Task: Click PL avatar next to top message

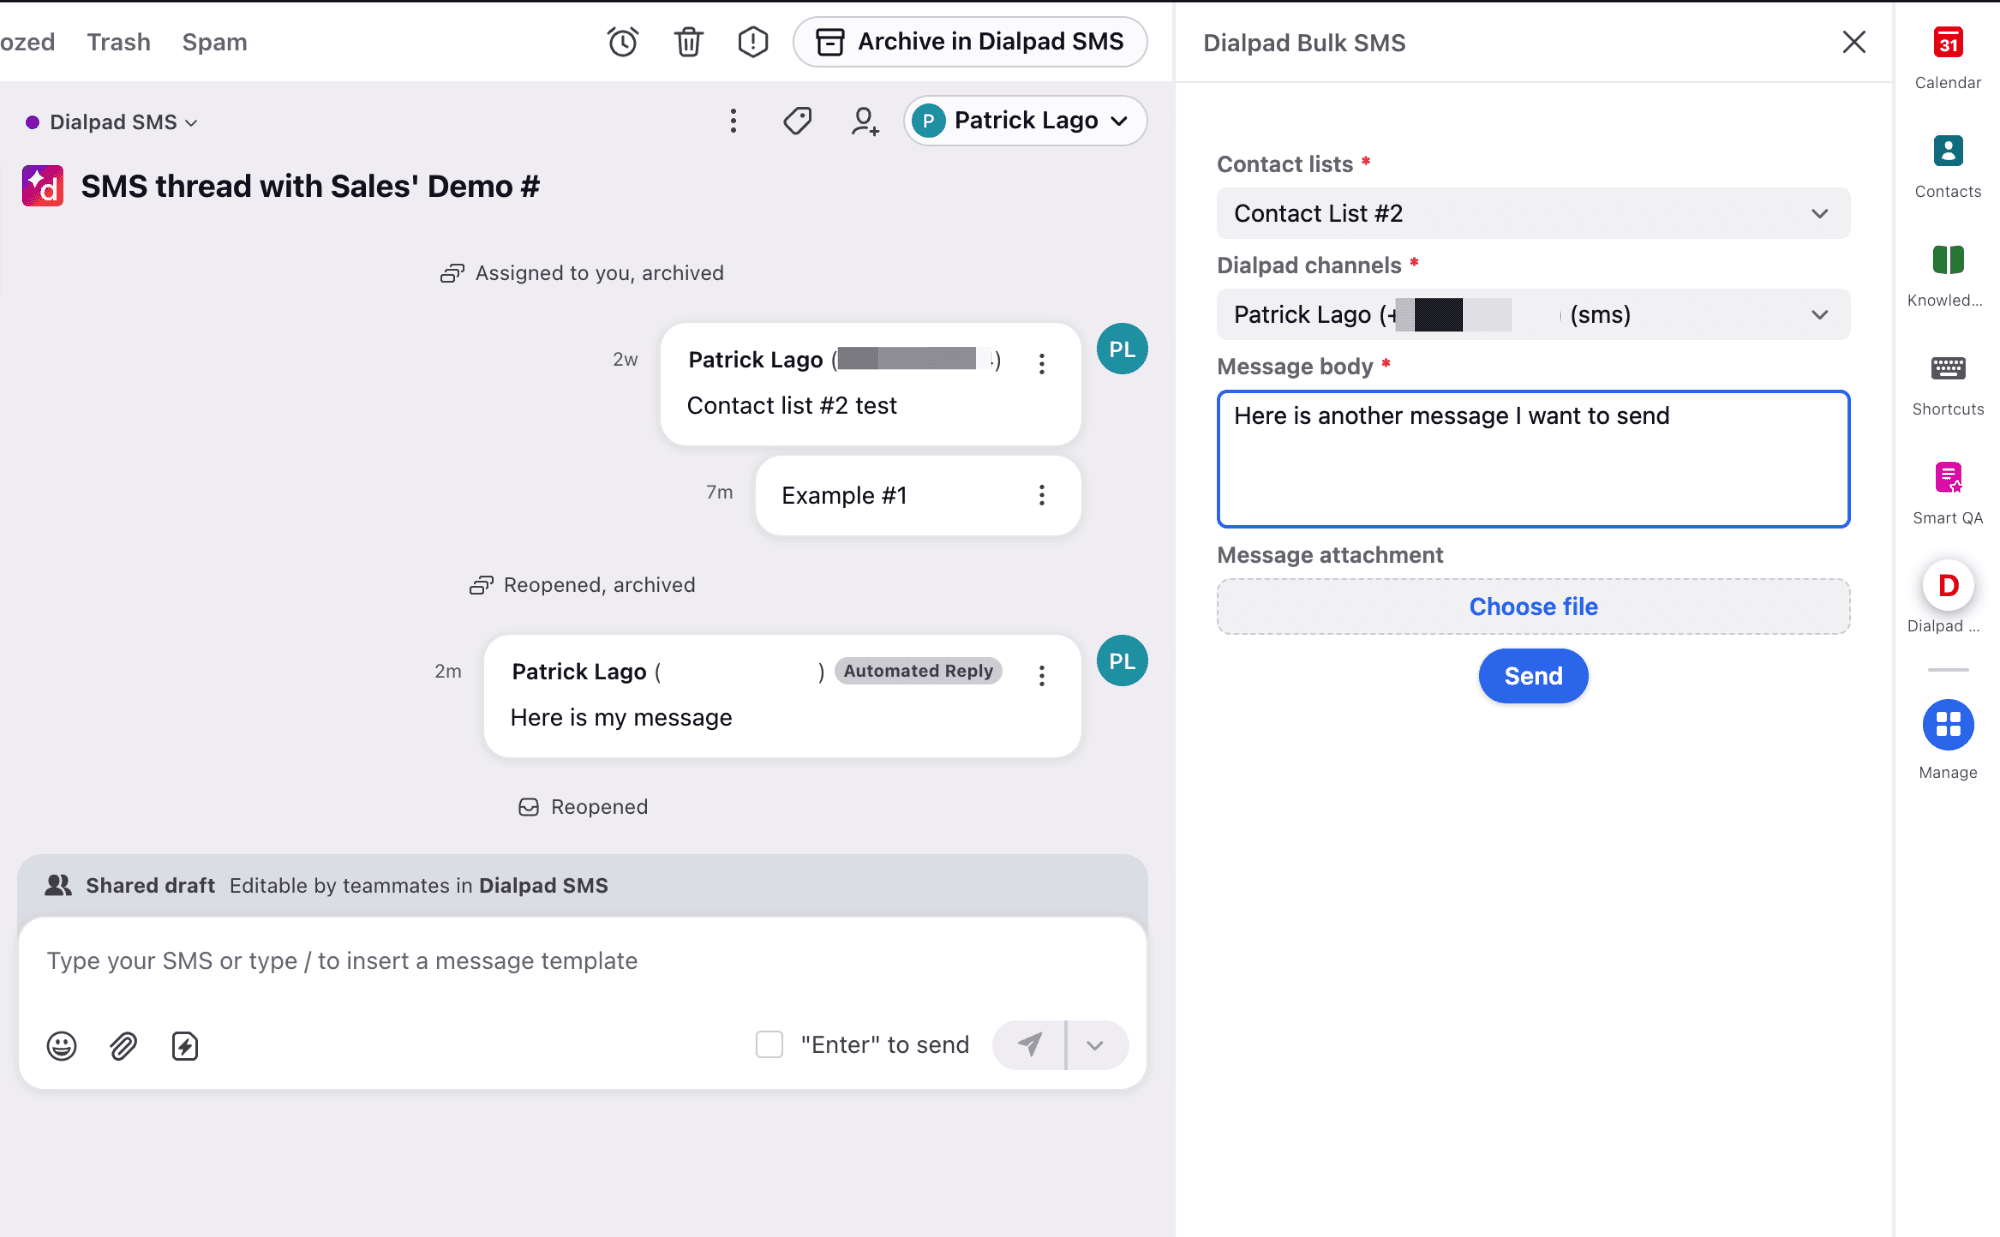Action: pyautogui.click(x=1122, y=349)
